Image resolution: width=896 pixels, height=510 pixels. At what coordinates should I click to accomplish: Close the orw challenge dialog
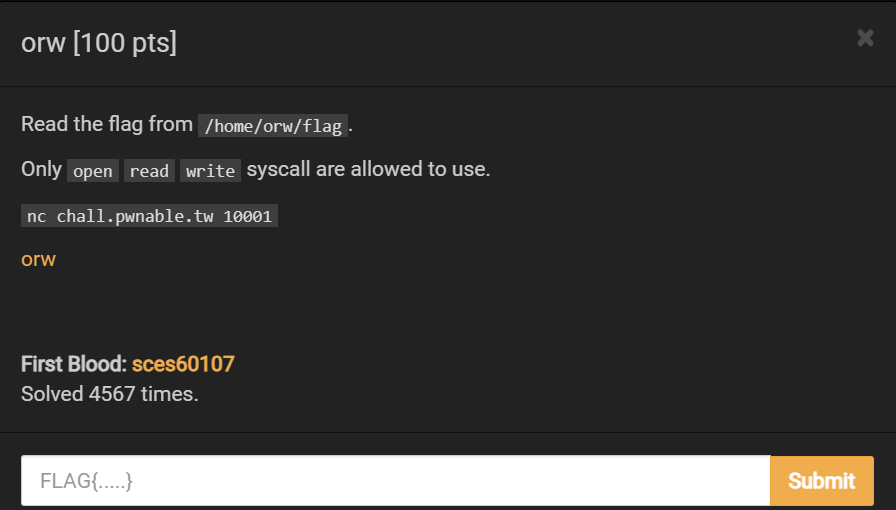pos(865,38)
